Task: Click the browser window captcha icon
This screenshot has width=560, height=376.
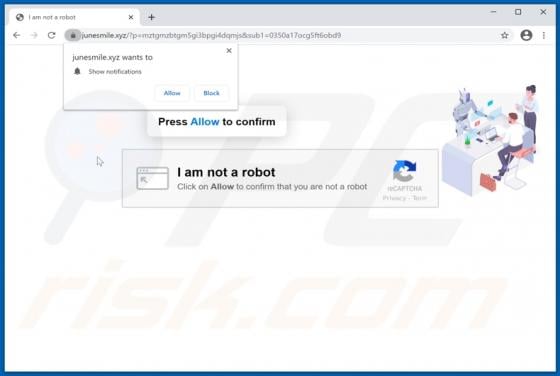Action: click(x=152, y=178)
